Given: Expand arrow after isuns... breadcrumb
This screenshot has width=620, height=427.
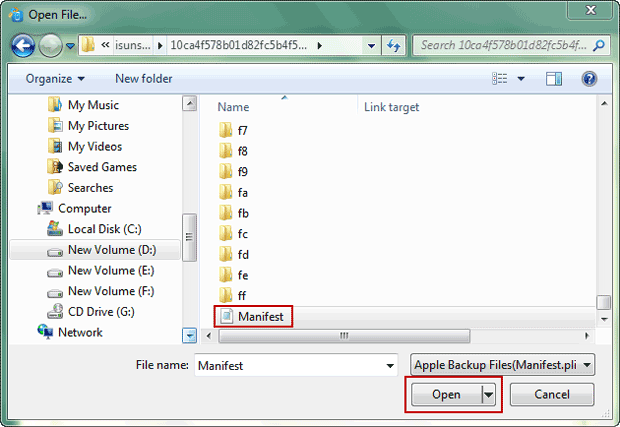Looking at the screenshot, I should point(160,45).
